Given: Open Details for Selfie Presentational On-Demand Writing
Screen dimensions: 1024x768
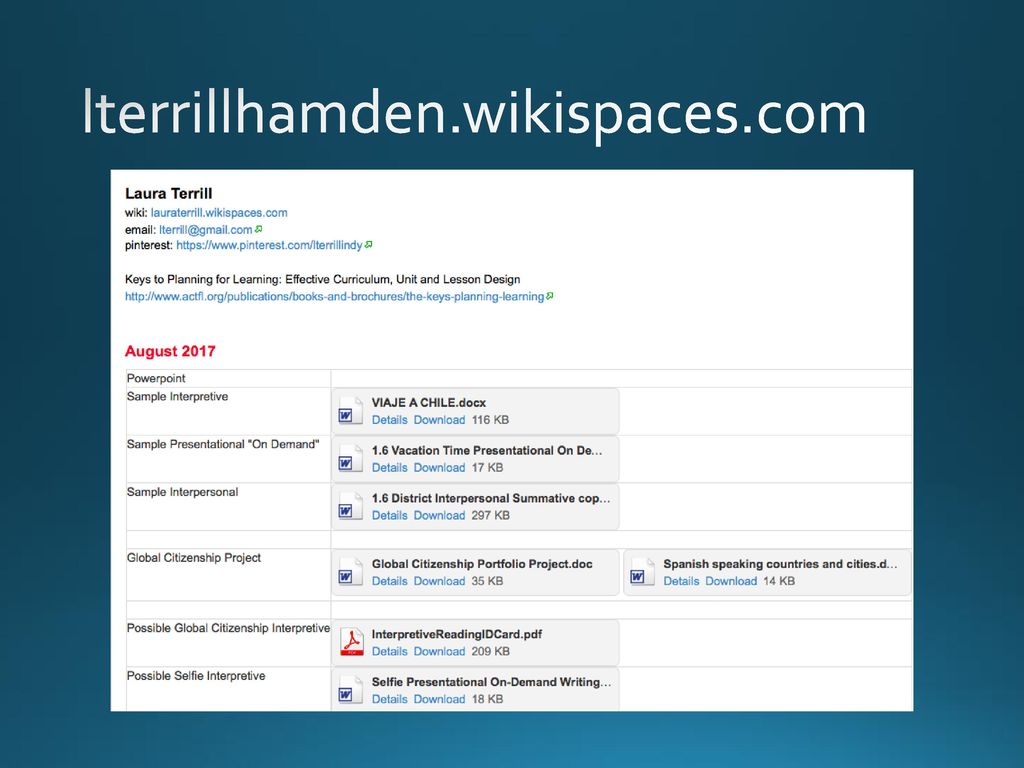Looking at the screenshot, I should click(389, 699).
